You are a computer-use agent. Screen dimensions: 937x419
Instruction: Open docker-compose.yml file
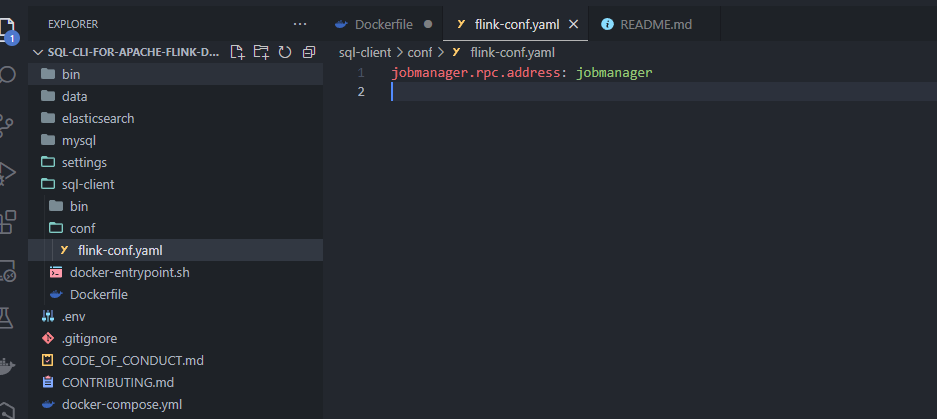[x=175, y=405]
